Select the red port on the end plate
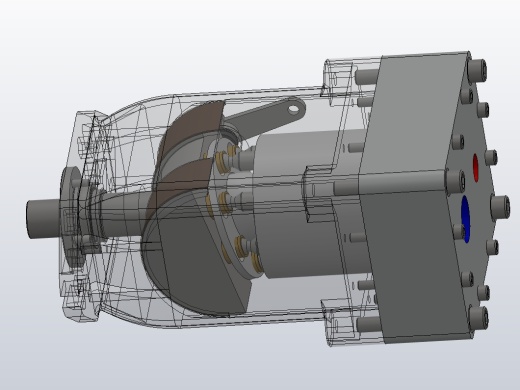Viewport: 520px width, 390px height. point(476,168)
